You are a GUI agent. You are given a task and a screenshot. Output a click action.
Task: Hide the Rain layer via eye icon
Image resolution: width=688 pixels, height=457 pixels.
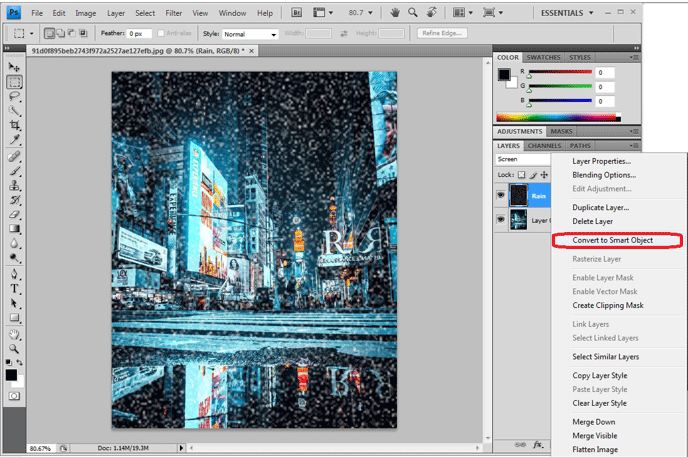point(501,196)
